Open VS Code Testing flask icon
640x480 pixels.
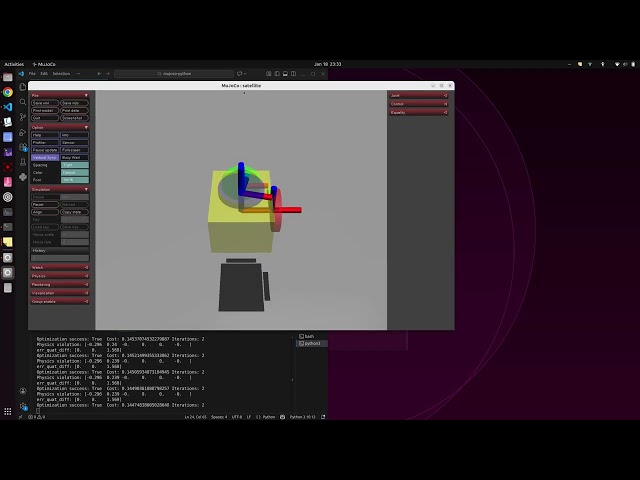tap(23, 162)
